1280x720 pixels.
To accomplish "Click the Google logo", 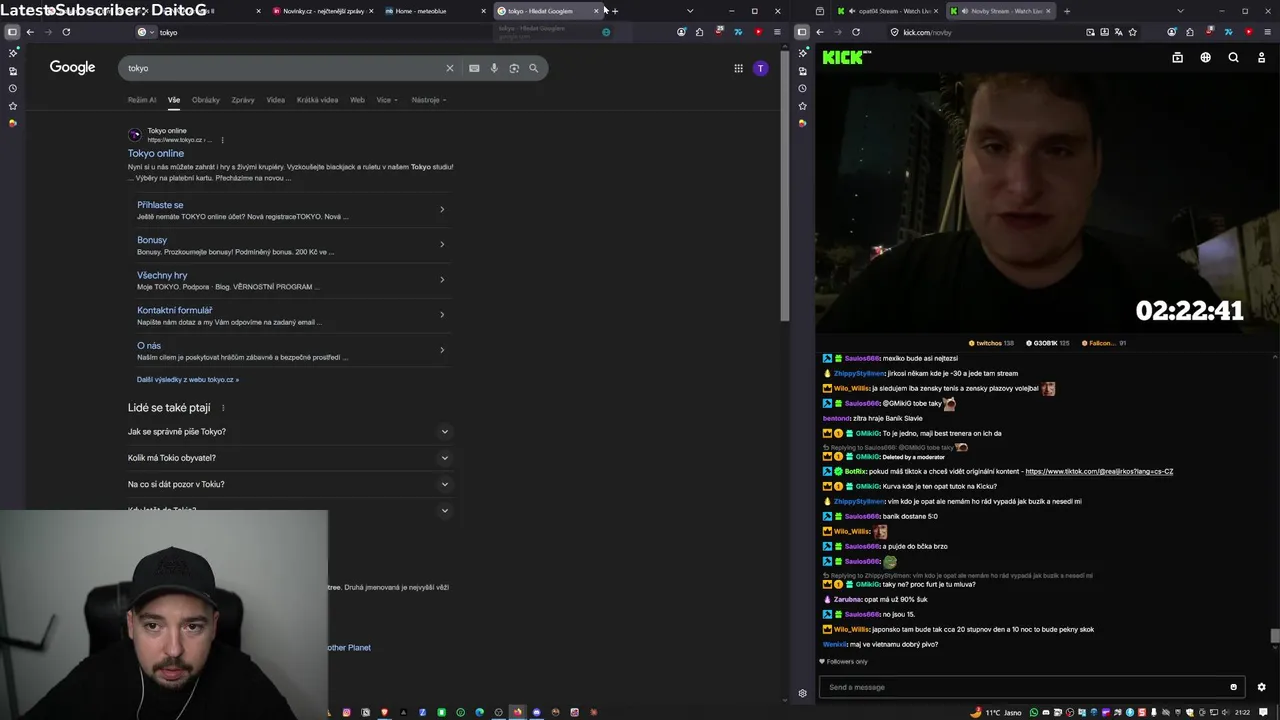I will [73, 67].
